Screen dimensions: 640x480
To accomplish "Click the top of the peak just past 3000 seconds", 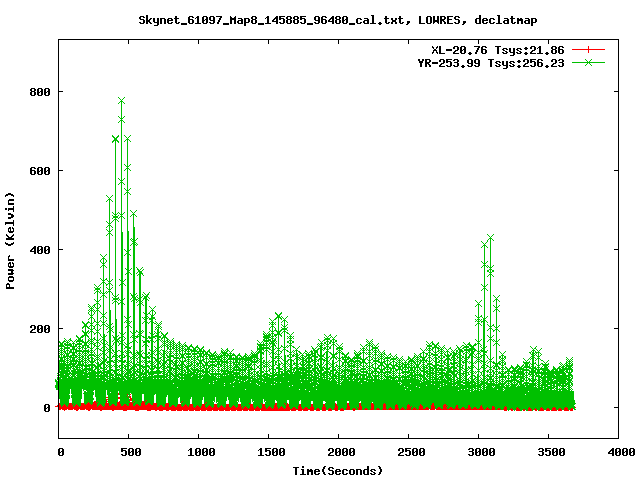I will tap(490, 238).
